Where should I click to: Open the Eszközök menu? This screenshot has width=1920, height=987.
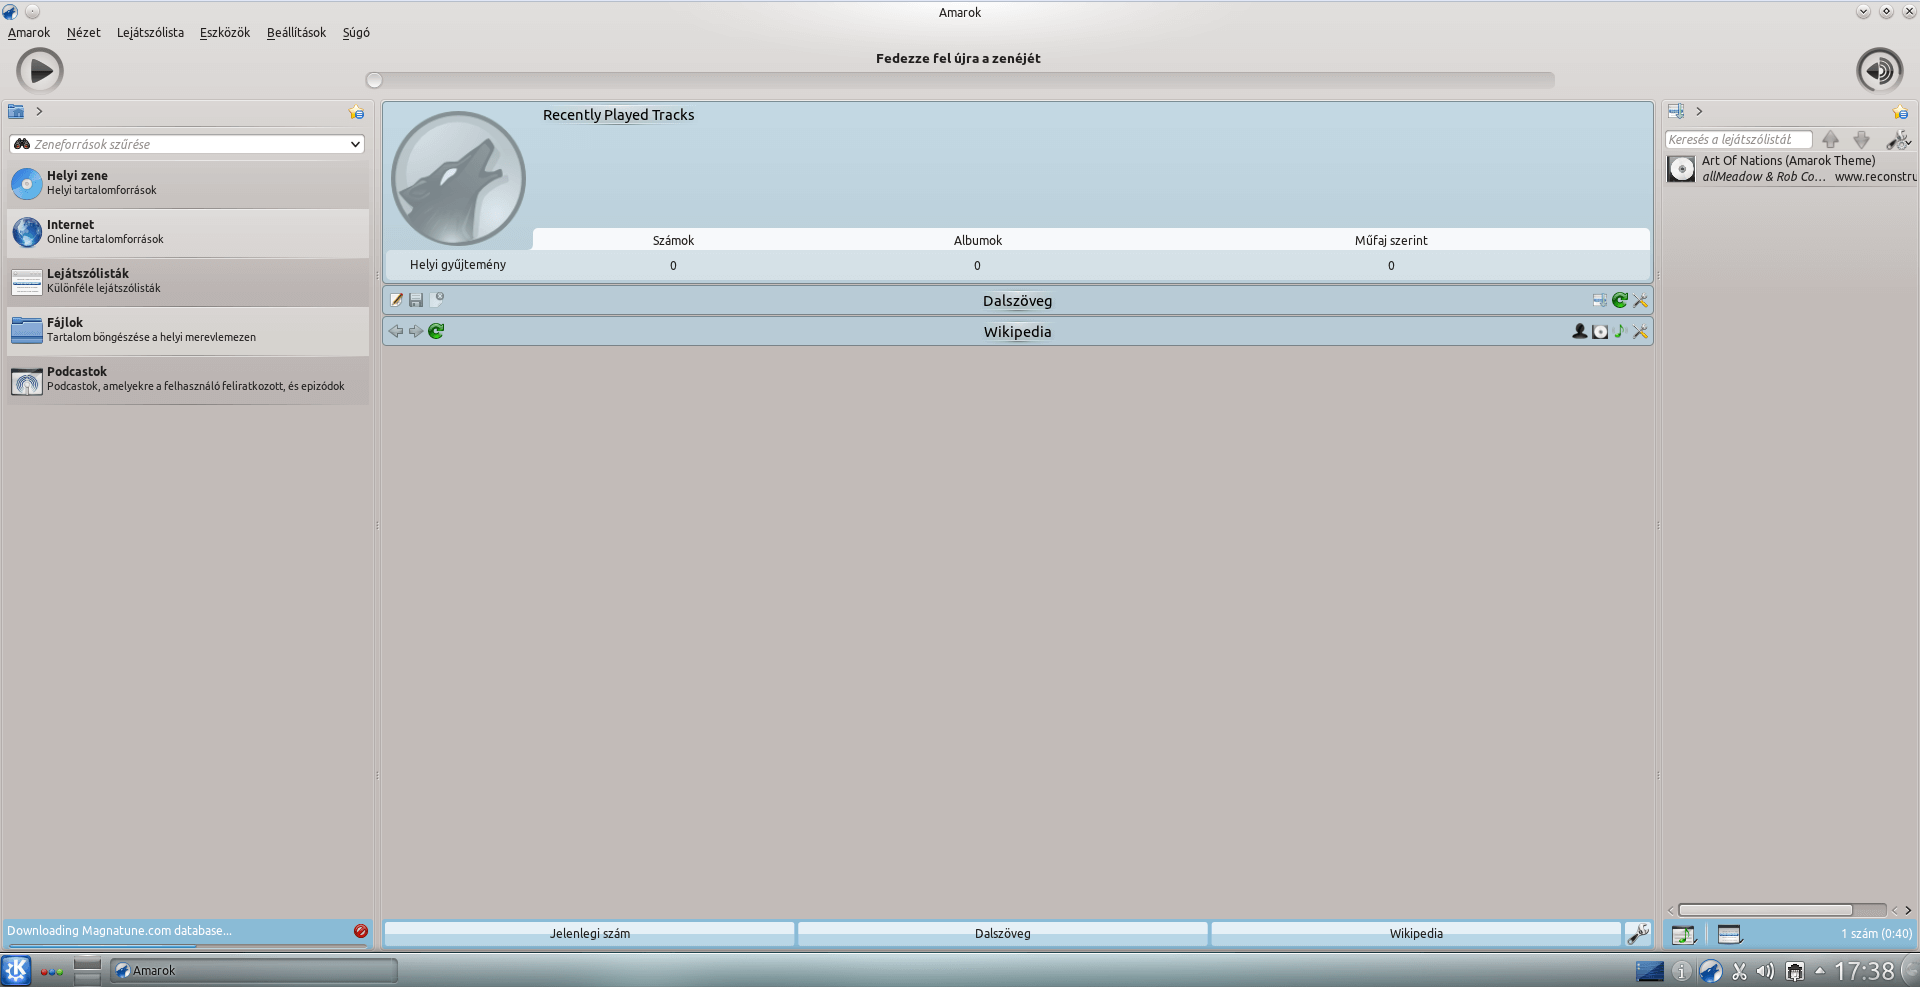click(x=224, y=32)
